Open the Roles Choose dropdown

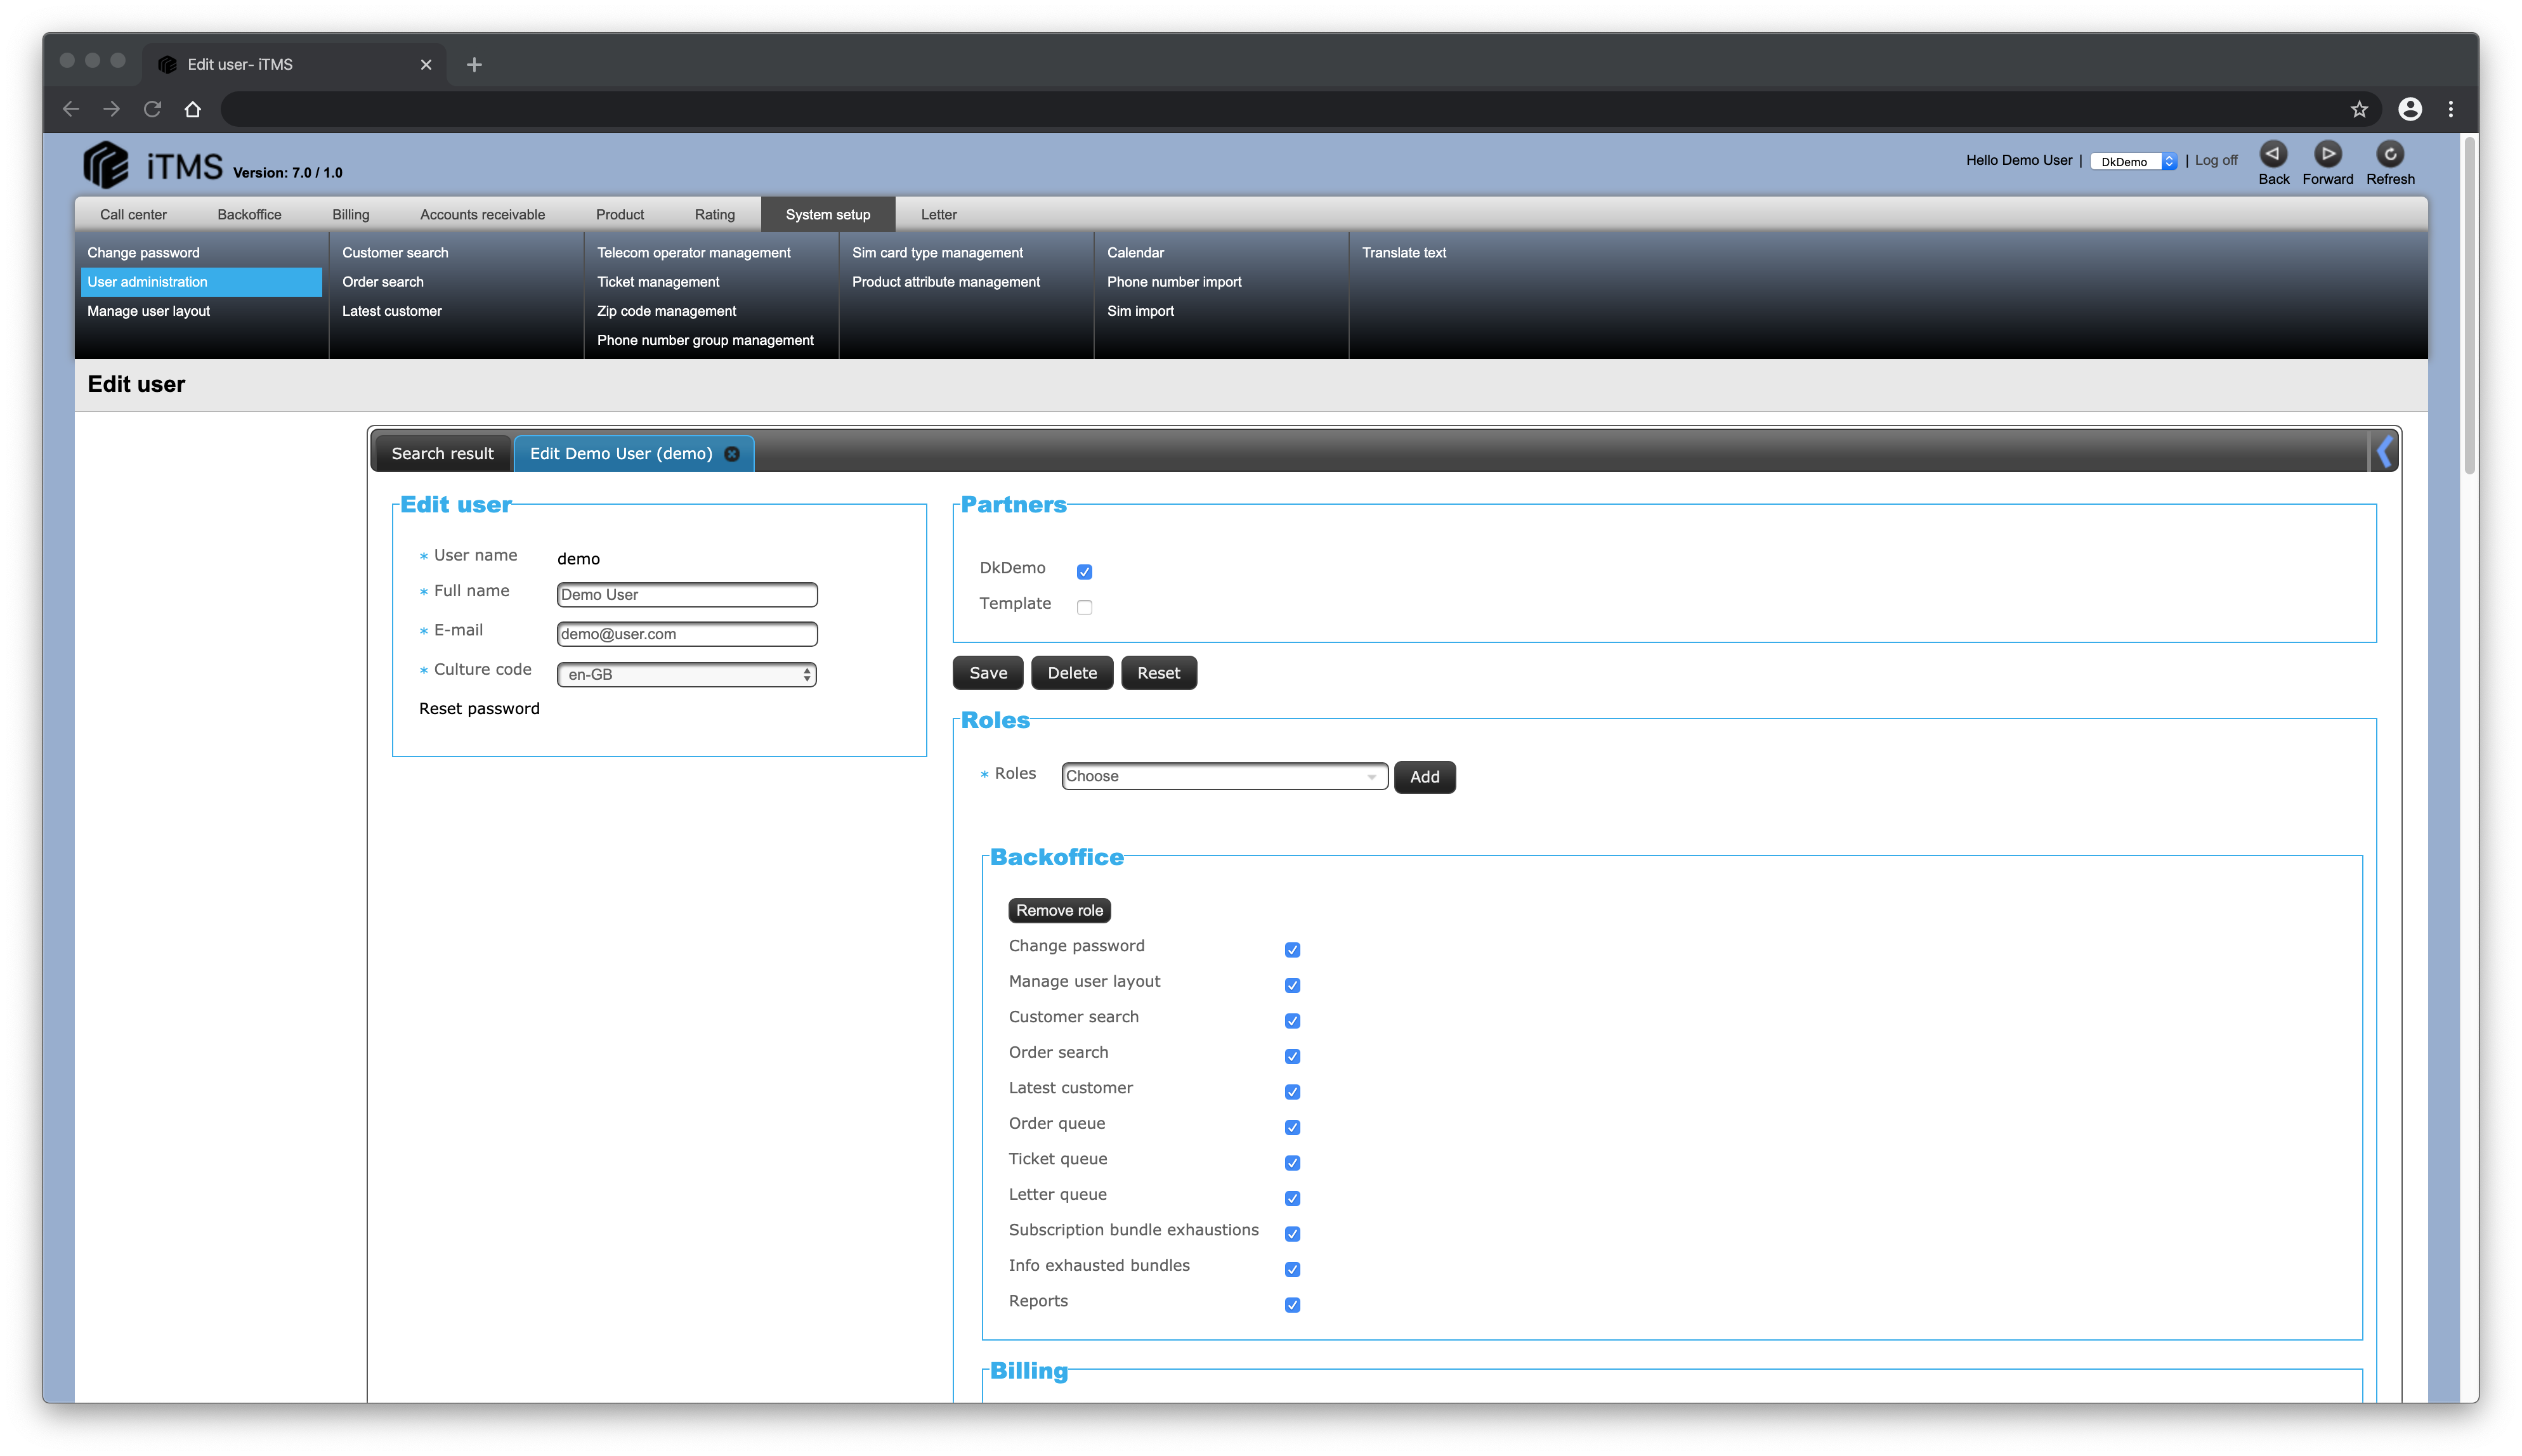tap(1224, 776)
